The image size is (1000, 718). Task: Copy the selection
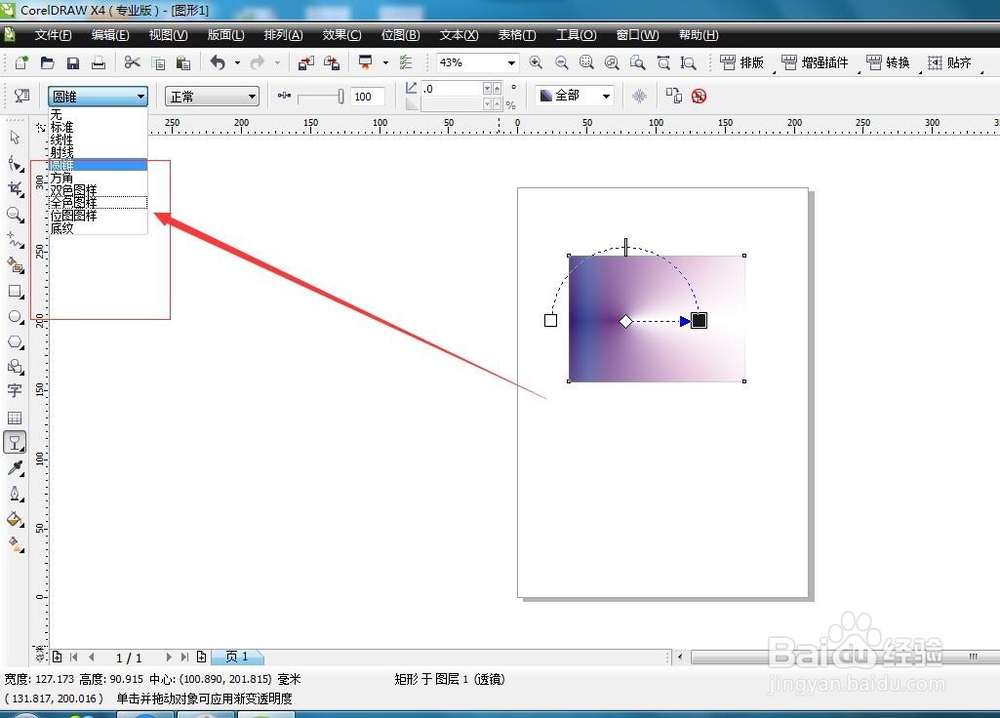pyautogui.click(x=158, y=62)
